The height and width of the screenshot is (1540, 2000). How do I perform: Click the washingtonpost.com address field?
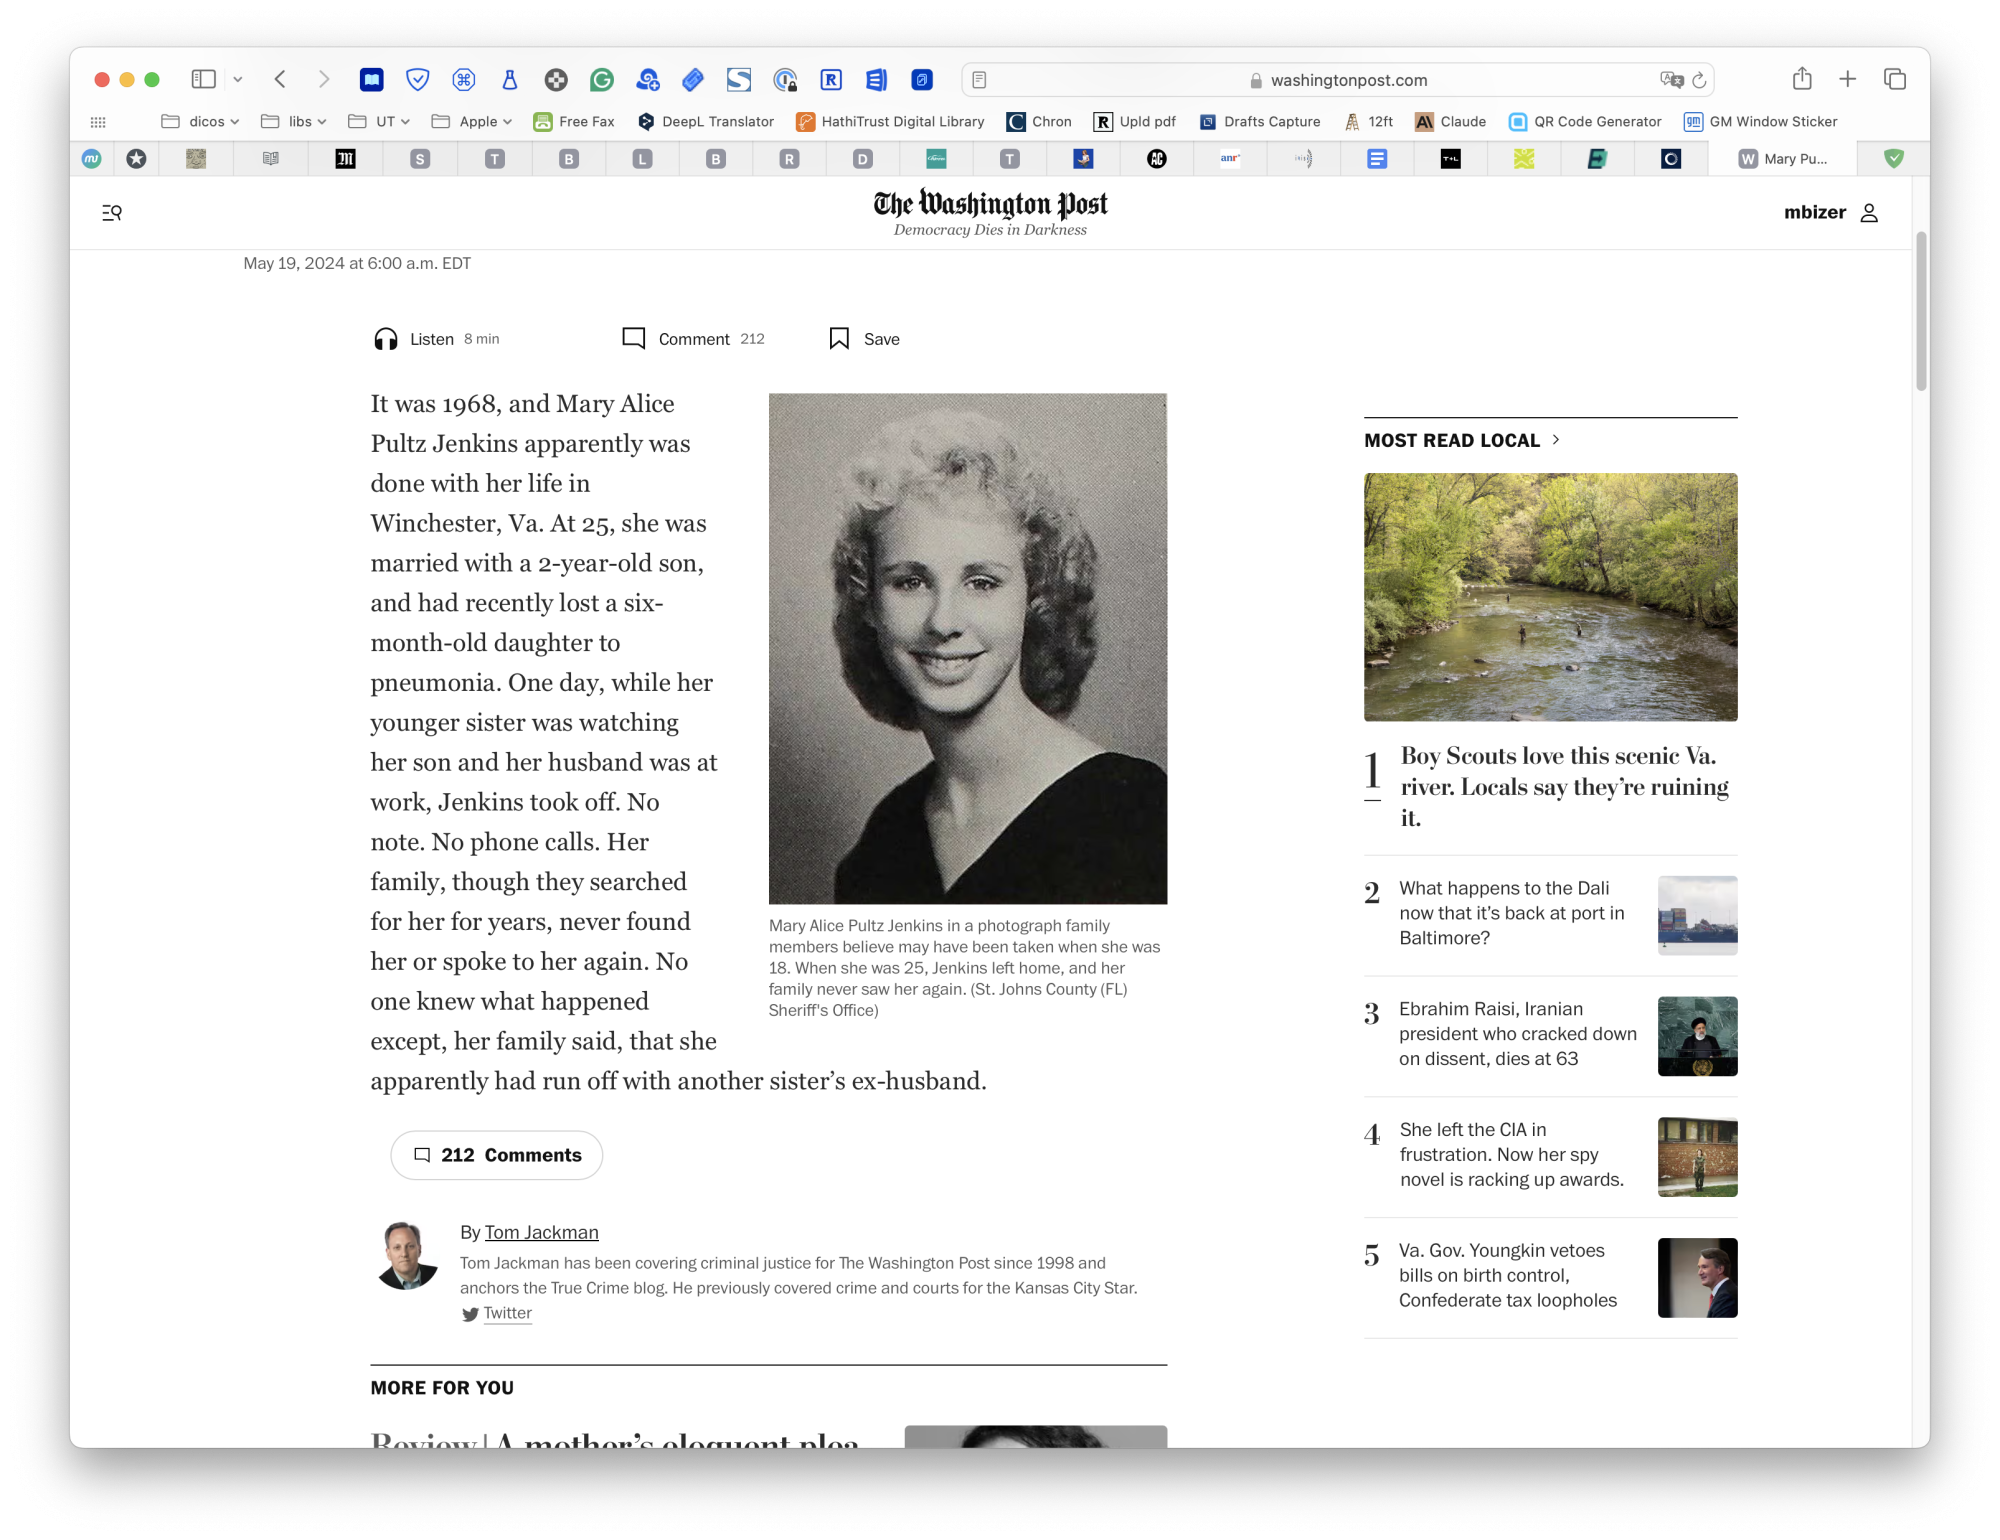[1338, 80]
